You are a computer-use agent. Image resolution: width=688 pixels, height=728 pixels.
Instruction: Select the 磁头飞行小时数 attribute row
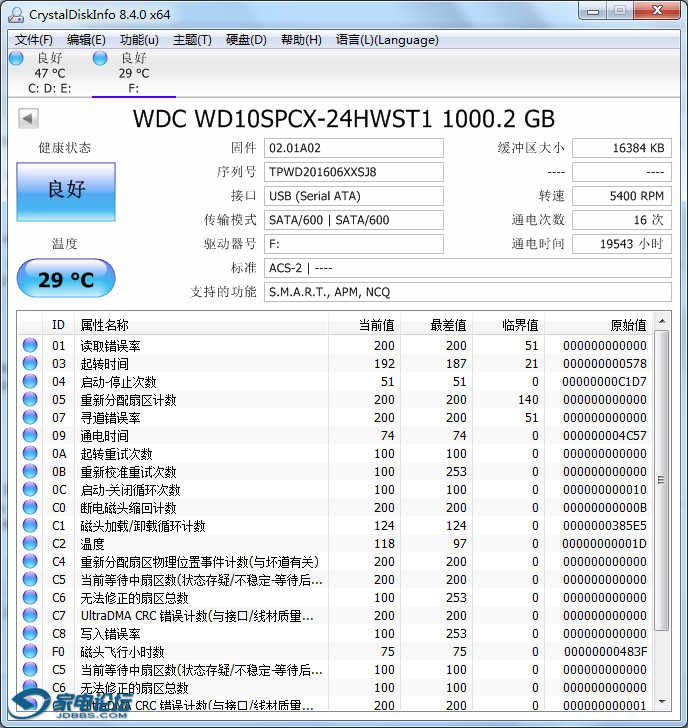point(335,652)
